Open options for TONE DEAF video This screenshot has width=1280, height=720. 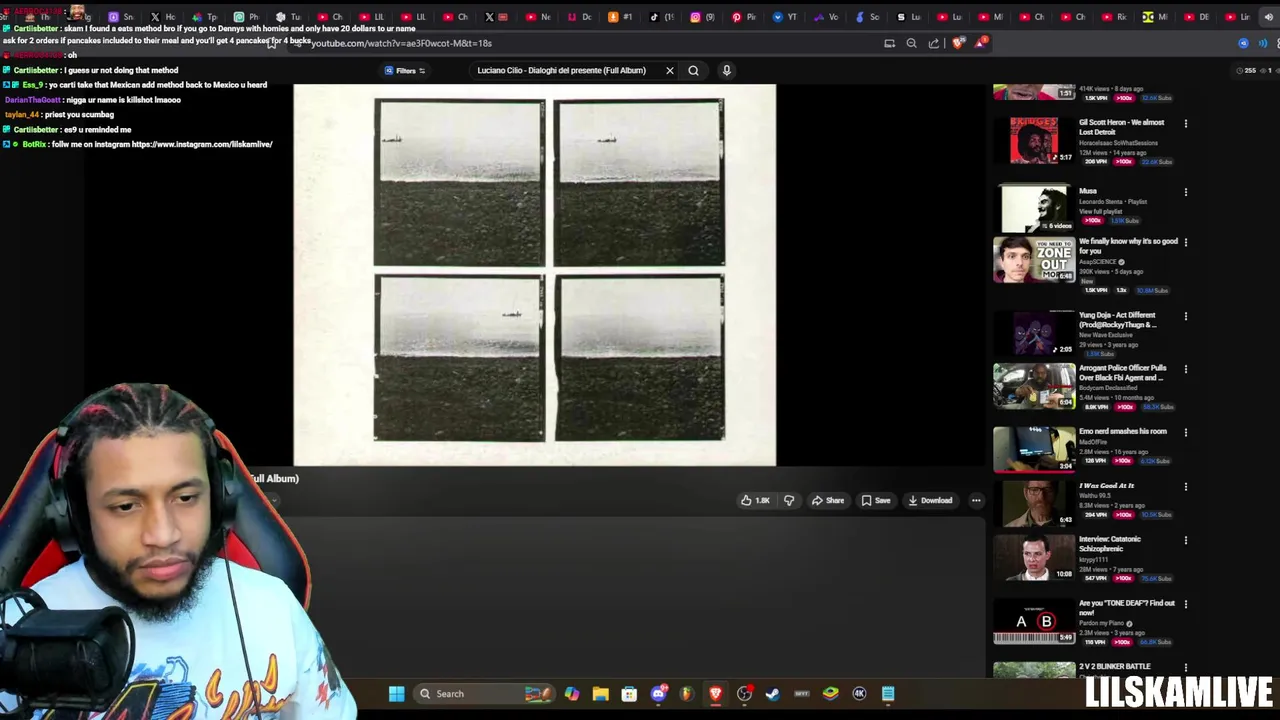pos(1186,604)
